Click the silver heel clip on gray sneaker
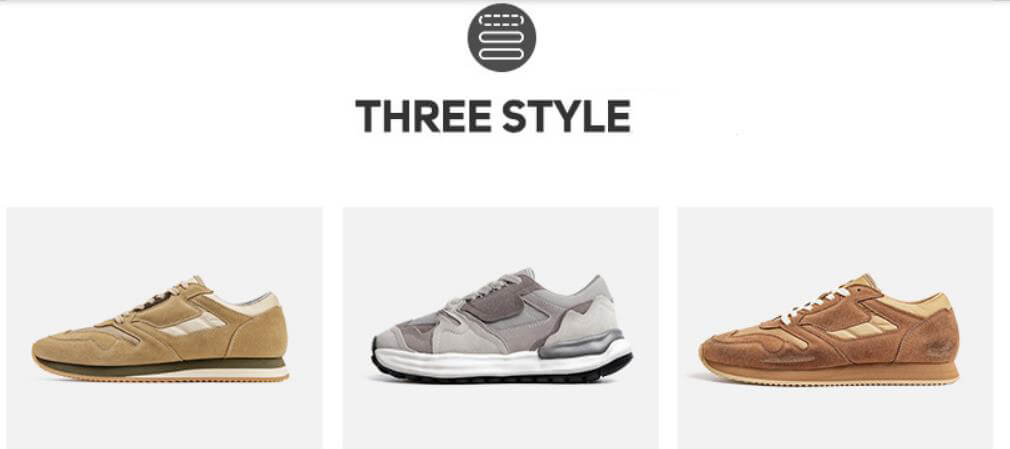Image resolution: width=1010 pixels, height=449 pixels. click(x=582, y=344)
